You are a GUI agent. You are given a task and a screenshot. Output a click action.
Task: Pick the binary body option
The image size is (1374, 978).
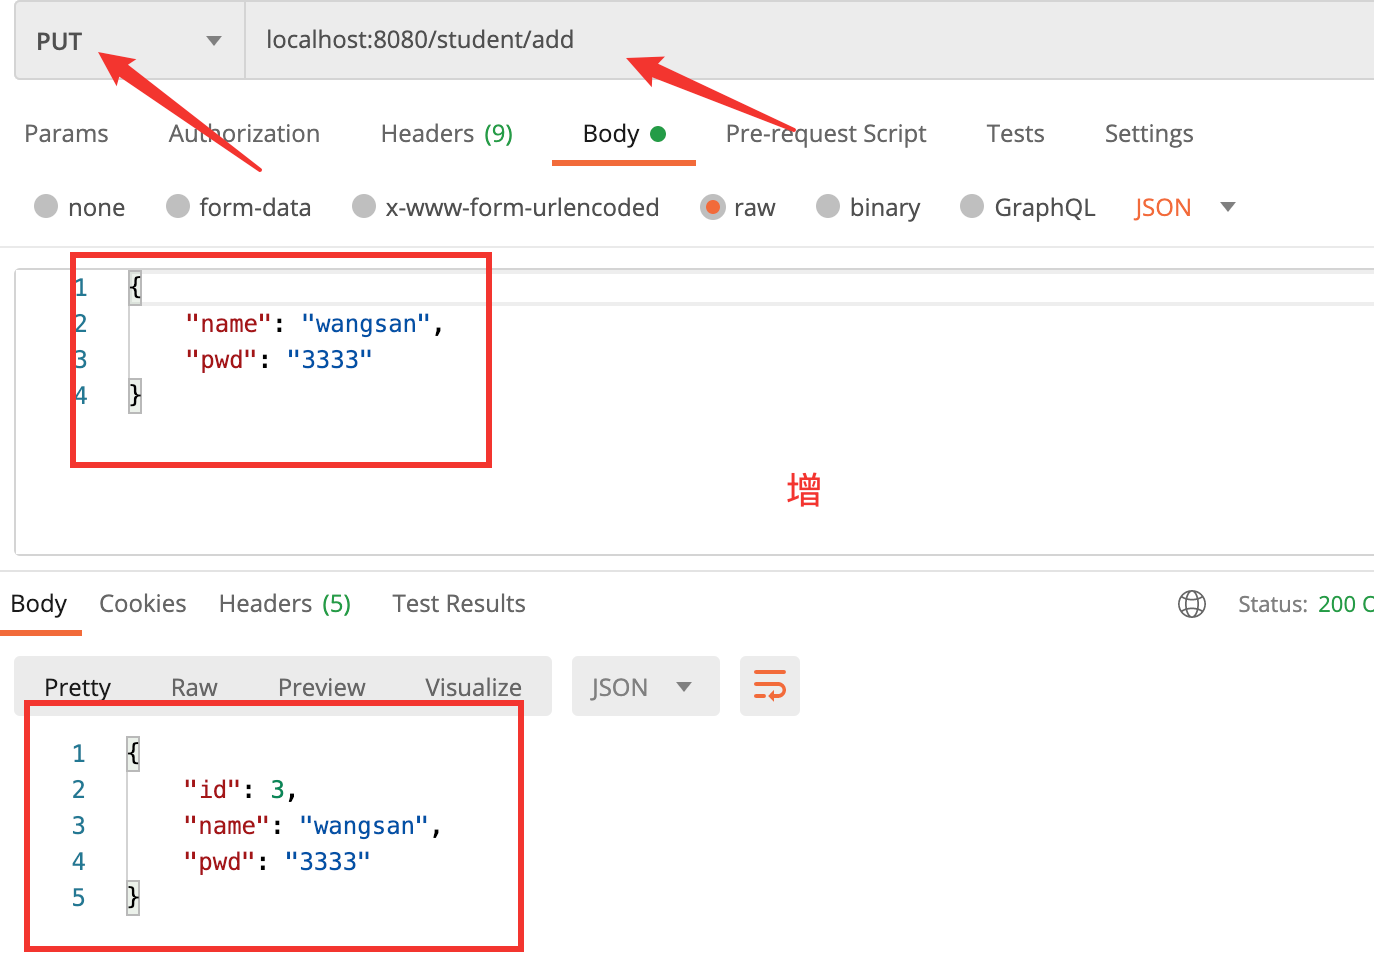(x=828, y=206)
